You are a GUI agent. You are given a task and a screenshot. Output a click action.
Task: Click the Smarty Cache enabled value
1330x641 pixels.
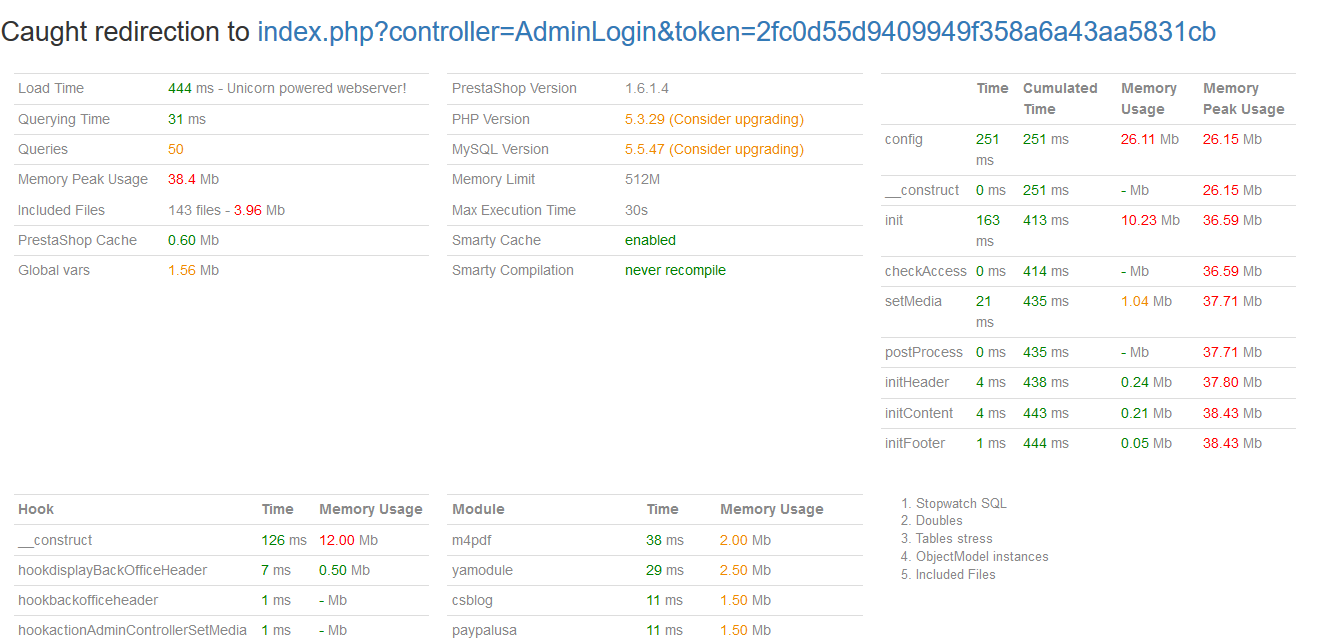650,240
